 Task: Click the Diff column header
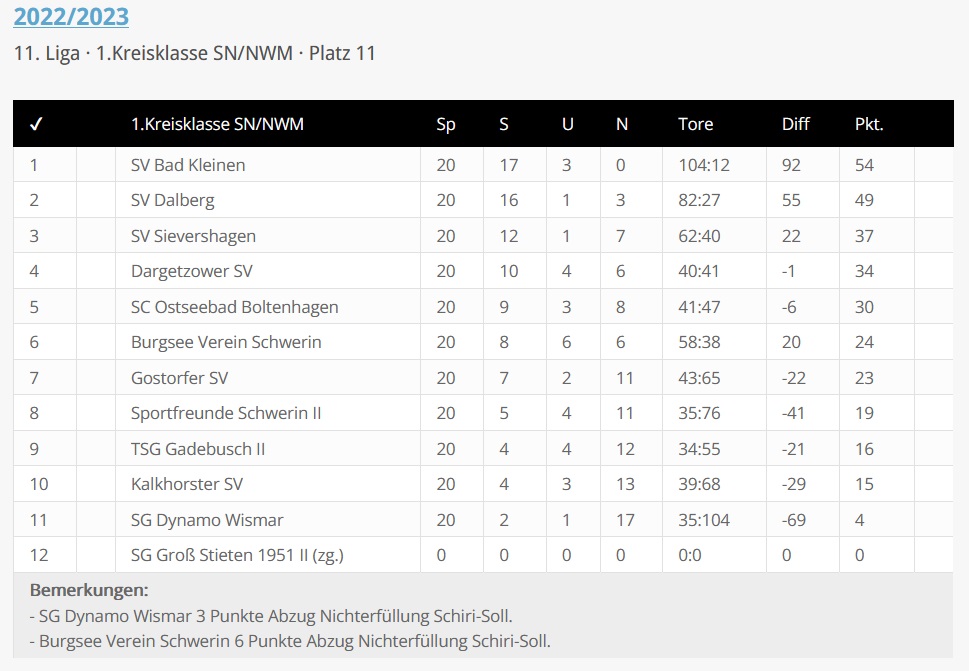point(796,125)
